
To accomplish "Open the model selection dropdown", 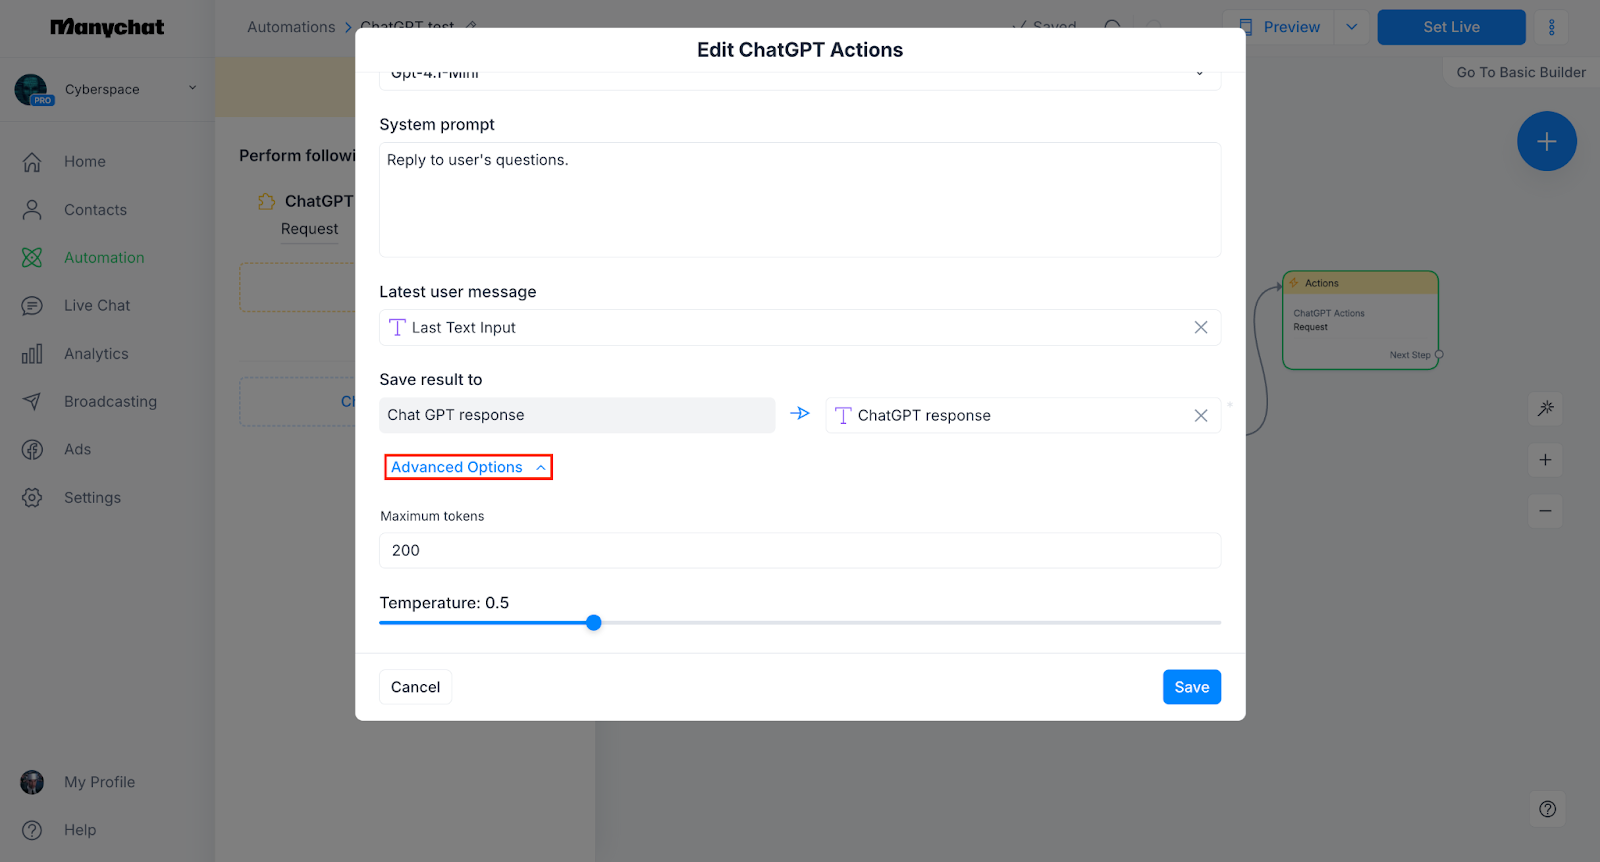I will 800,74.
